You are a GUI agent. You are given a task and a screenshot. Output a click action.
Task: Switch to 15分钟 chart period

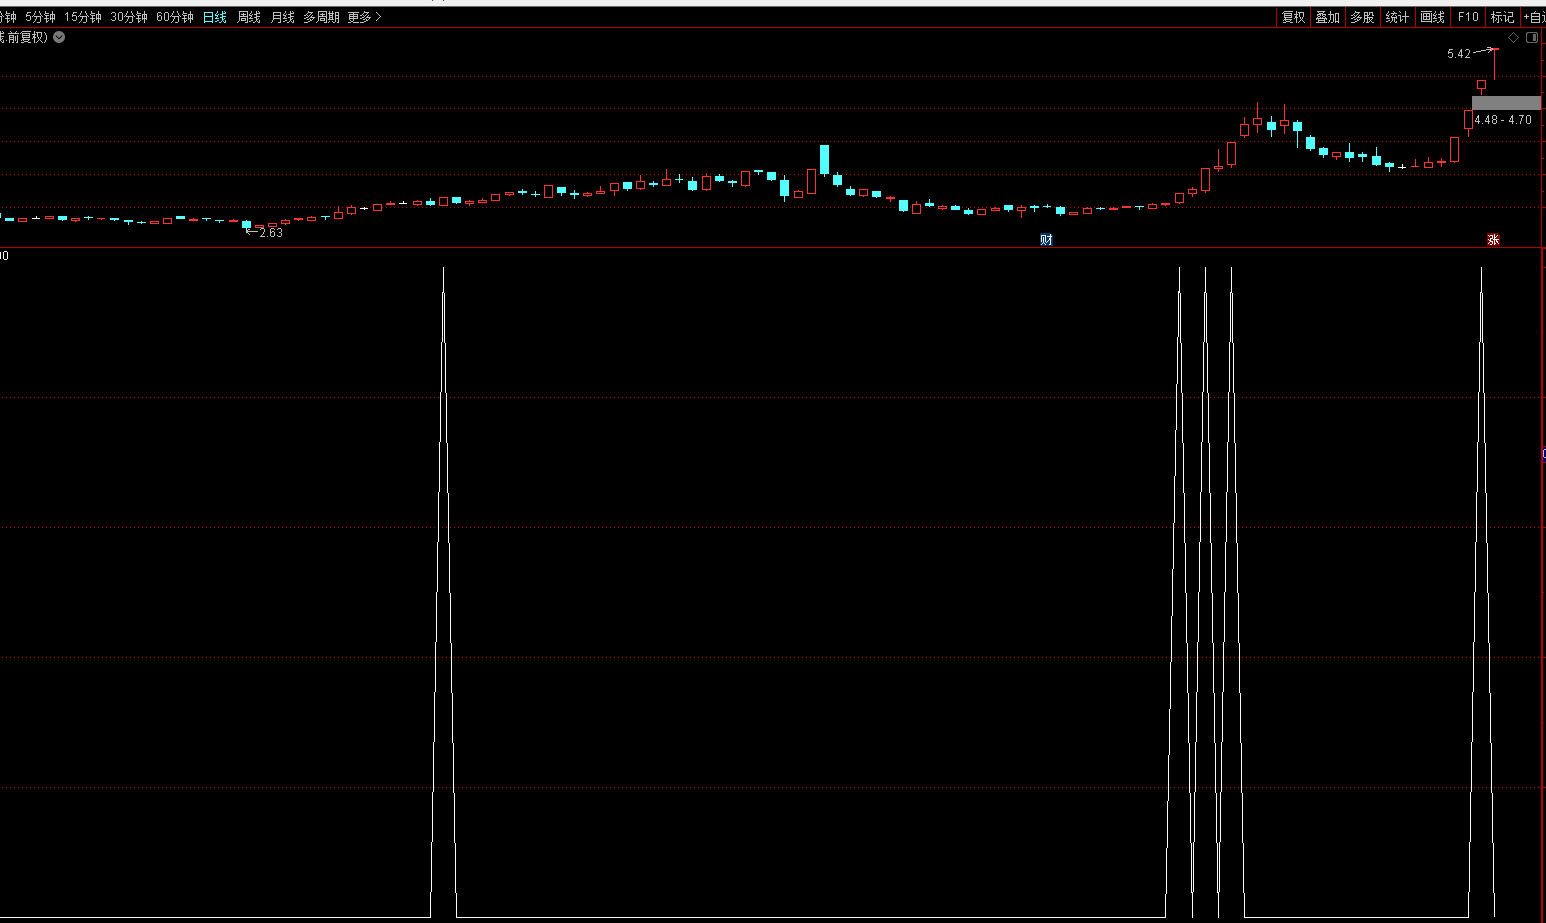(83, 17)
